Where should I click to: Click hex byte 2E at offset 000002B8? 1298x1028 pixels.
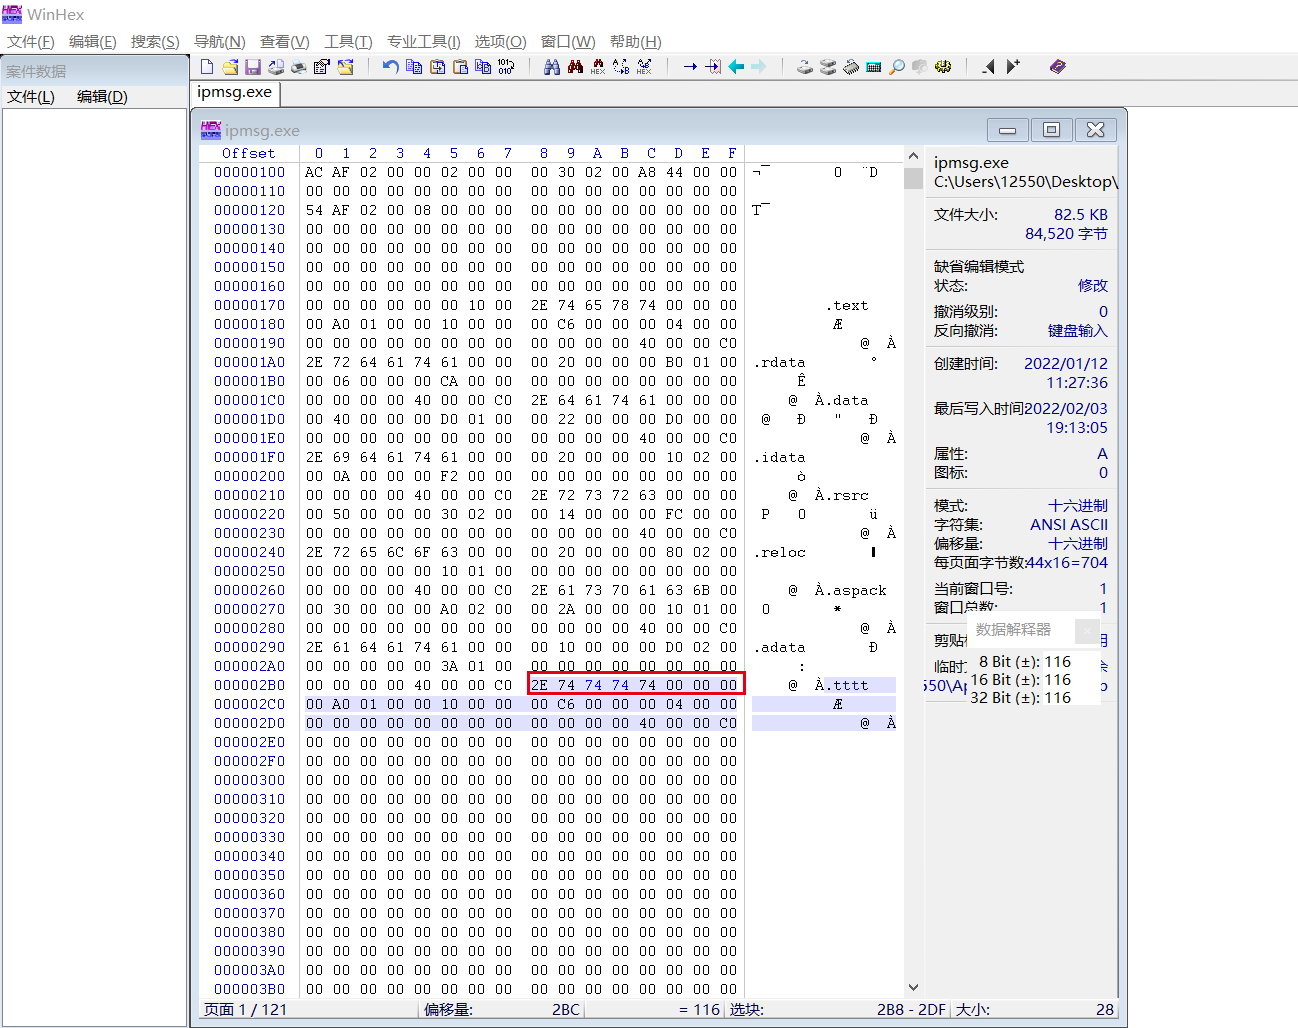[540, 685]
